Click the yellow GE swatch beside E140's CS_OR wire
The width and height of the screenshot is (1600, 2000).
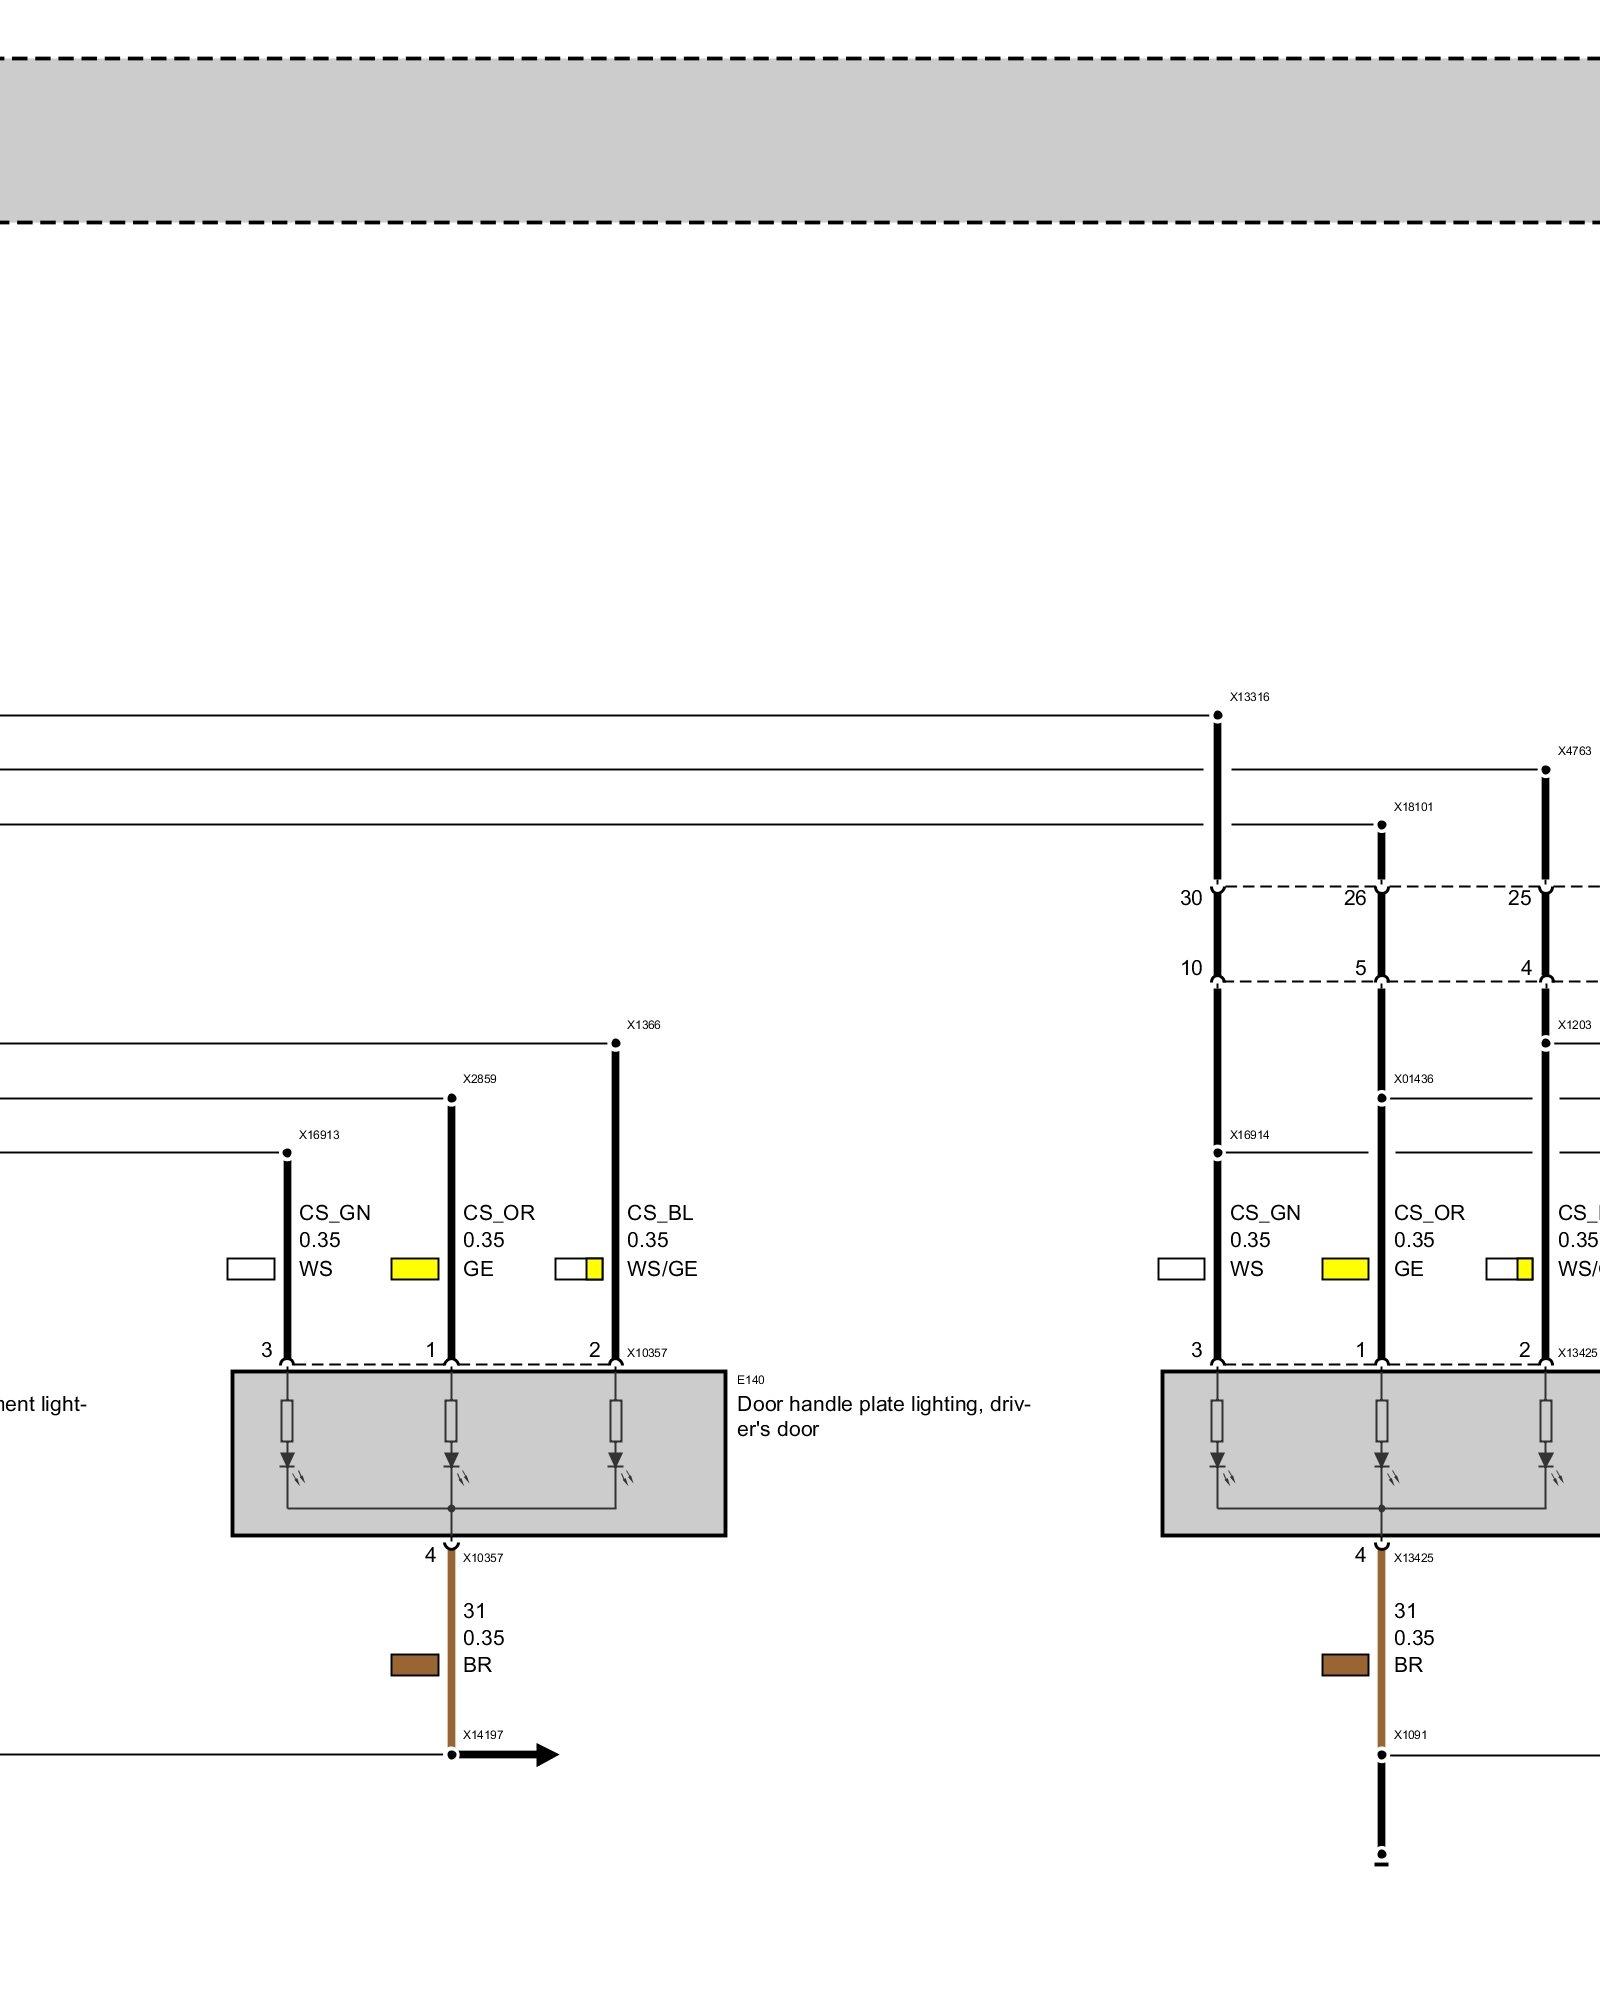[x=415, y=1269]
